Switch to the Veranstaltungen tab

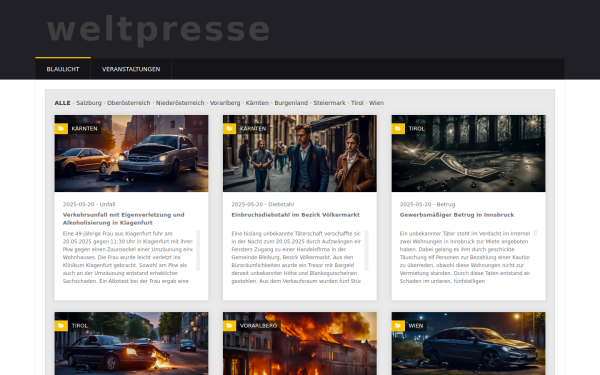[131, 69]
